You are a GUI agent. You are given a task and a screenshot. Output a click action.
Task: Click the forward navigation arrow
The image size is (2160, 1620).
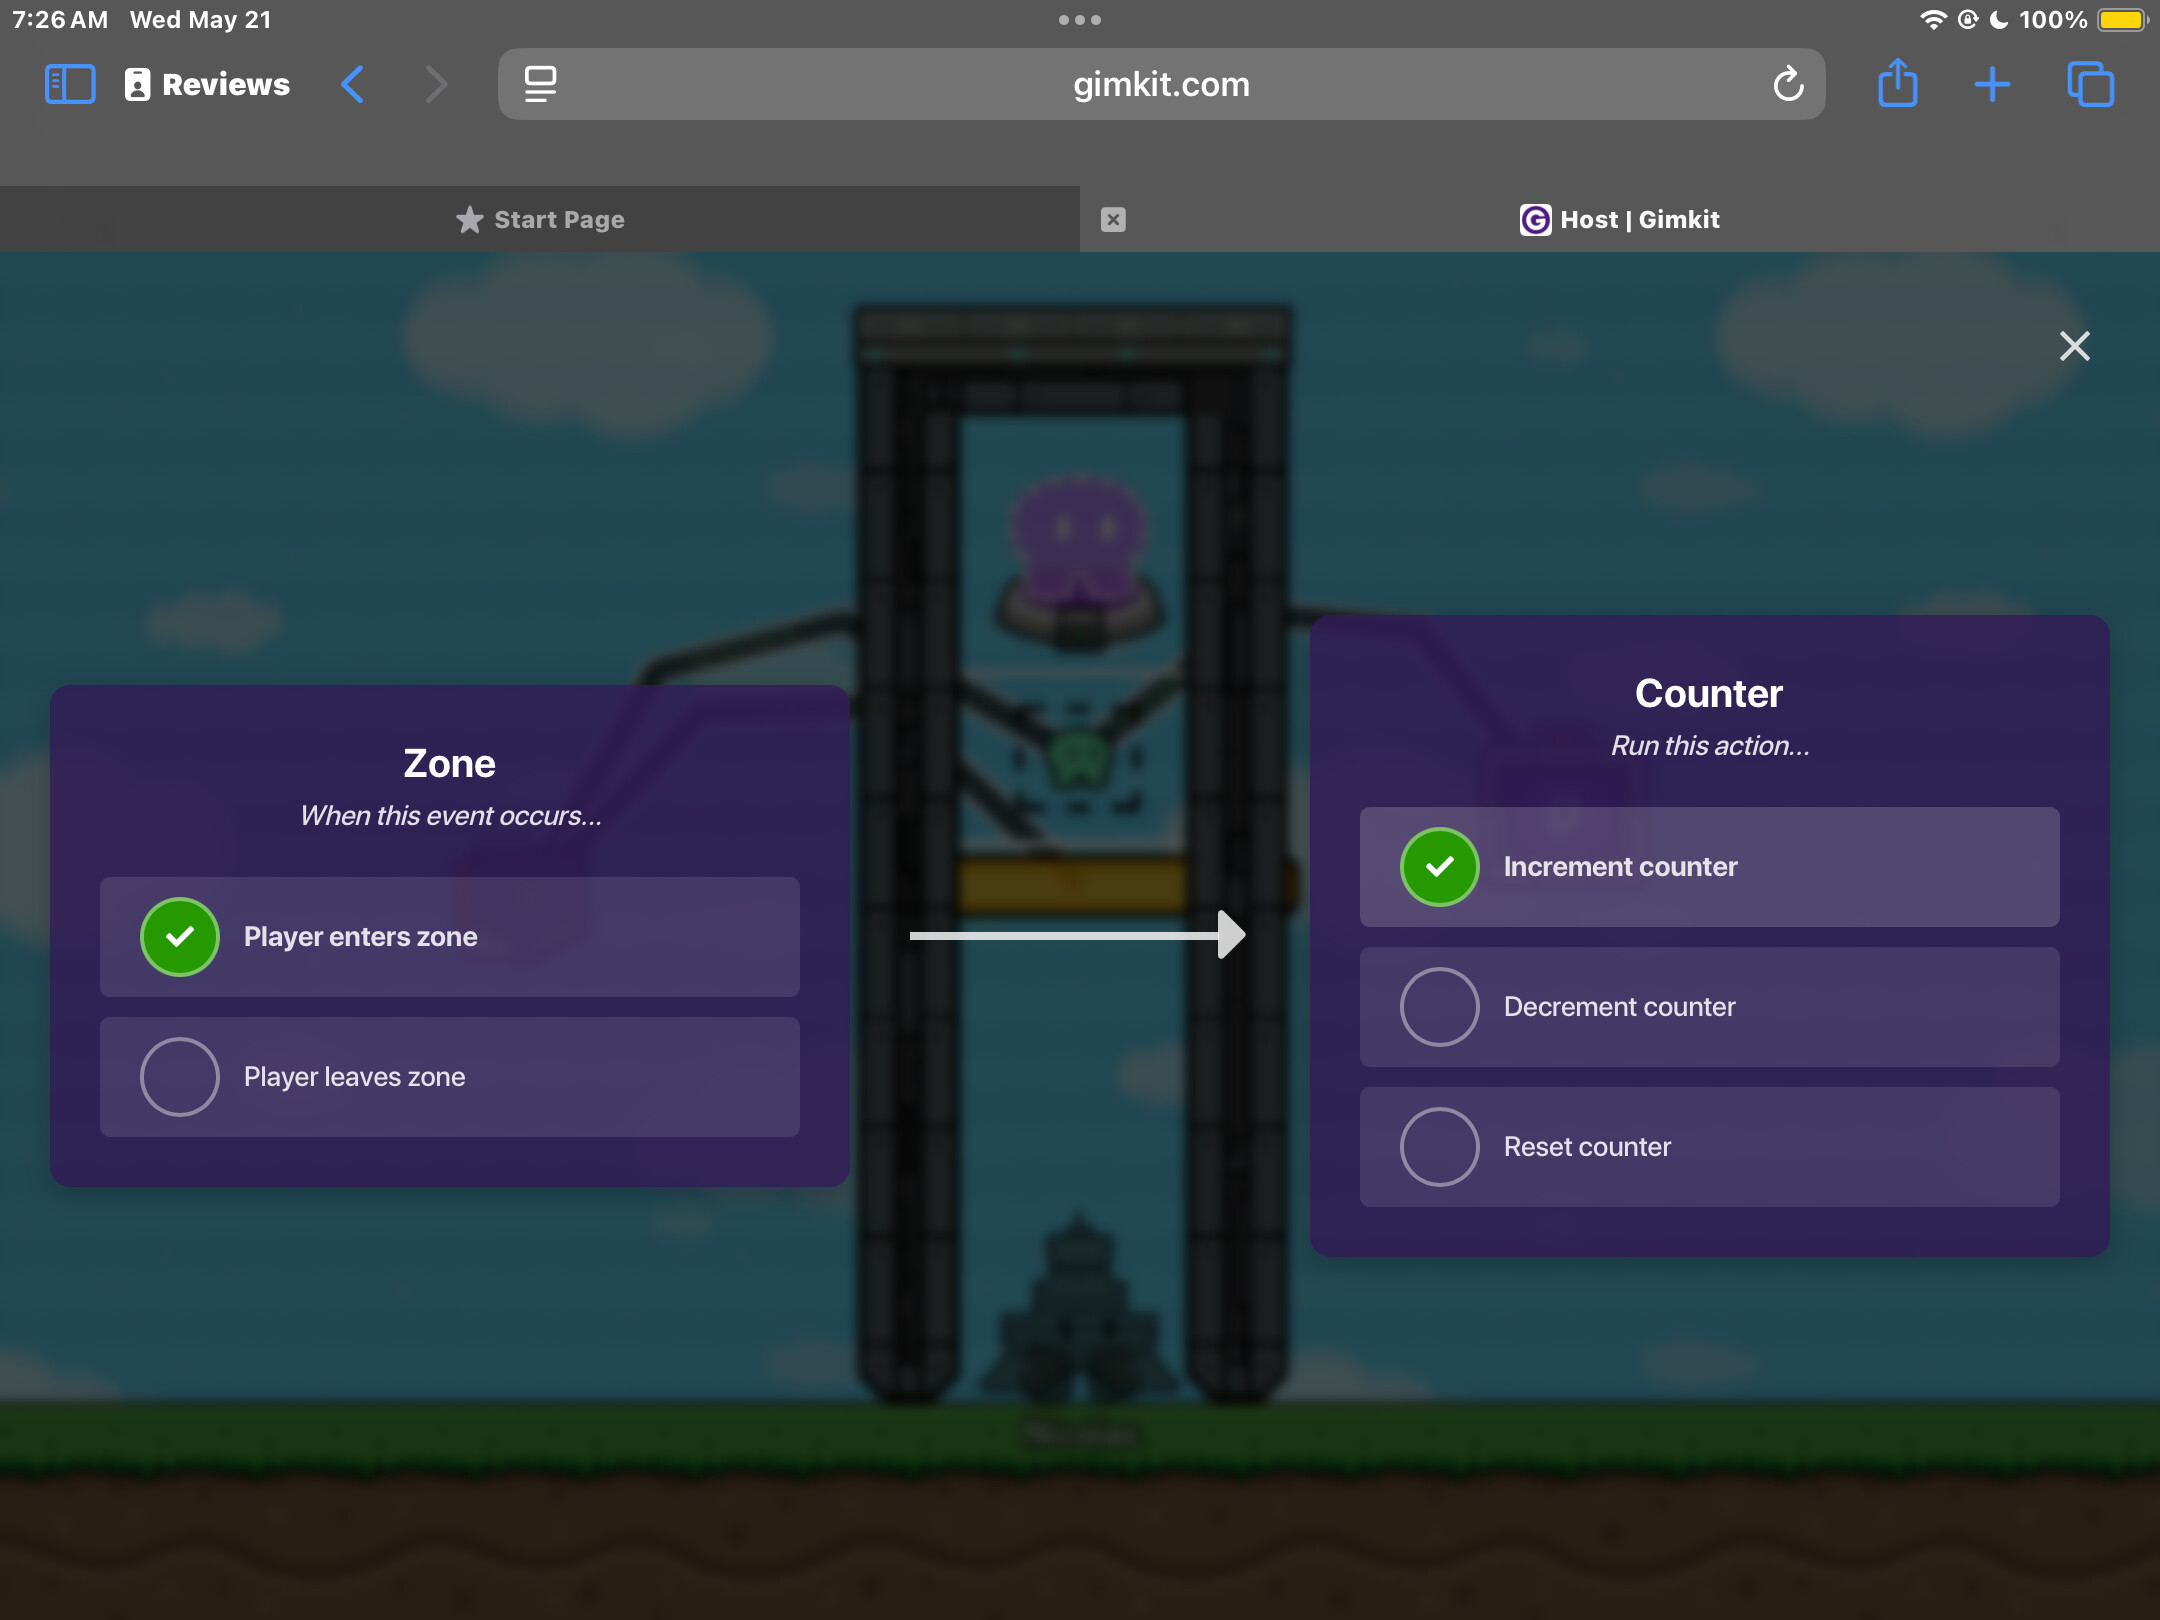click(436, 84)
